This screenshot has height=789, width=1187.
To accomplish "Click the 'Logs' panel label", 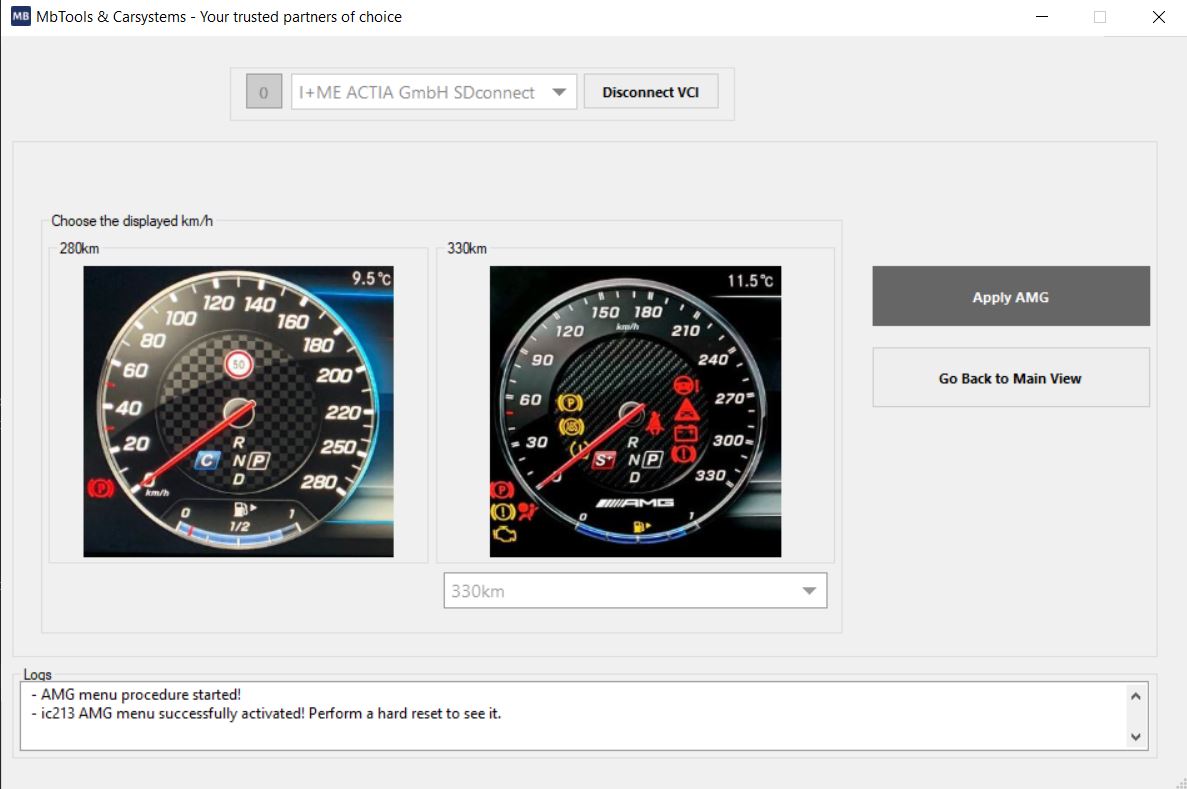I will [x=37, y=674].
